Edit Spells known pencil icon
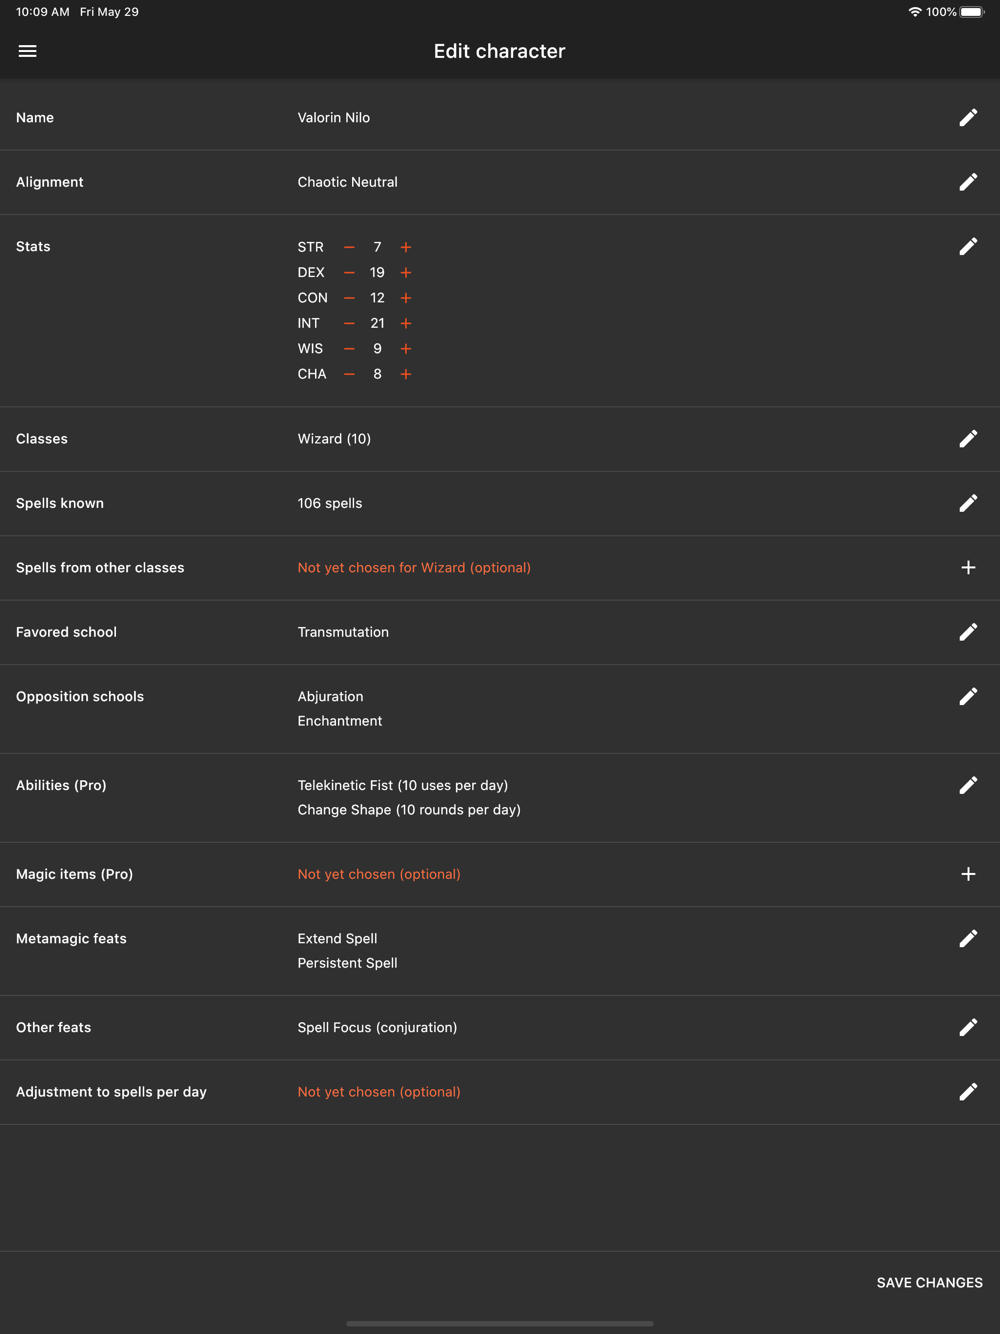 pyautogui.click(x=968, y=503)
